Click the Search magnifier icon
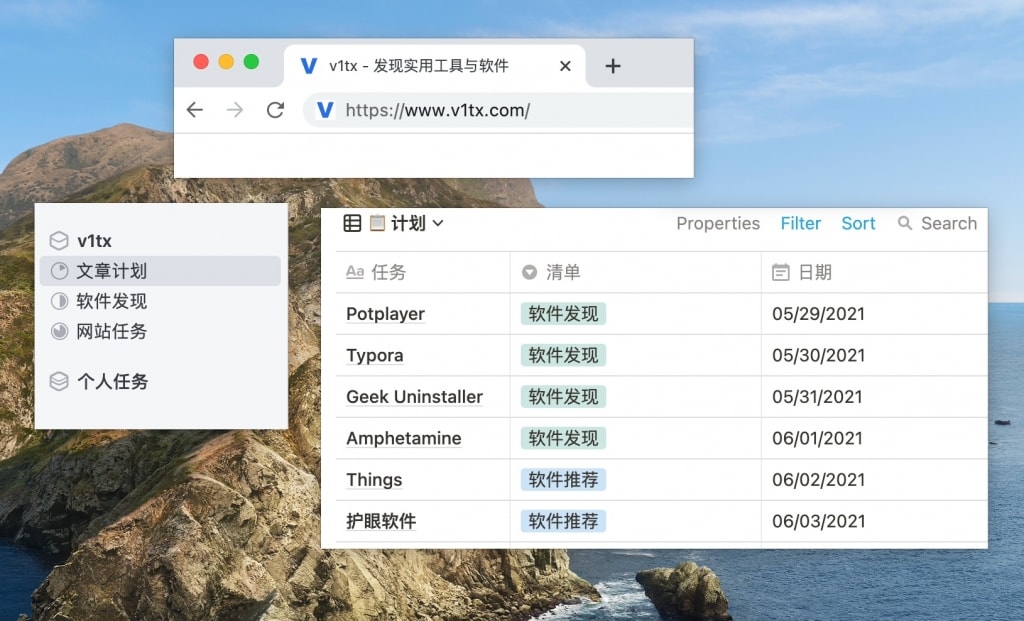Screen dimensions: 1024x621 coord(904,223)
